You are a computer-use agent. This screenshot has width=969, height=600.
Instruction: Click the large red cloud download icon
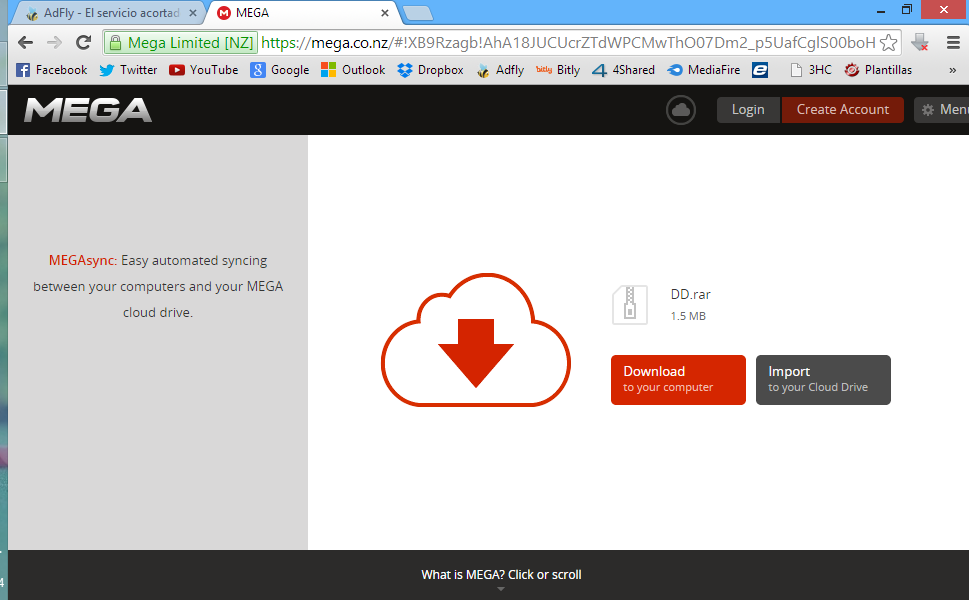(x=476, y=339)
